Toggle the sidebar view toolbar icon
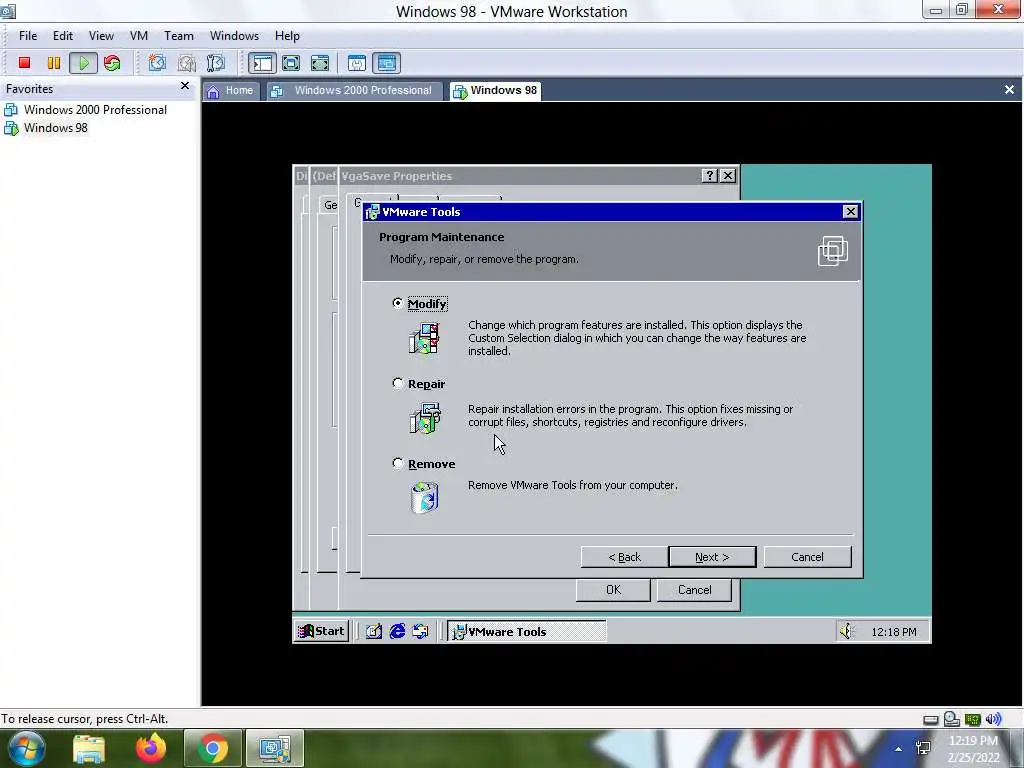Viewport: 1024px width, 768px height. pos(262,63)
